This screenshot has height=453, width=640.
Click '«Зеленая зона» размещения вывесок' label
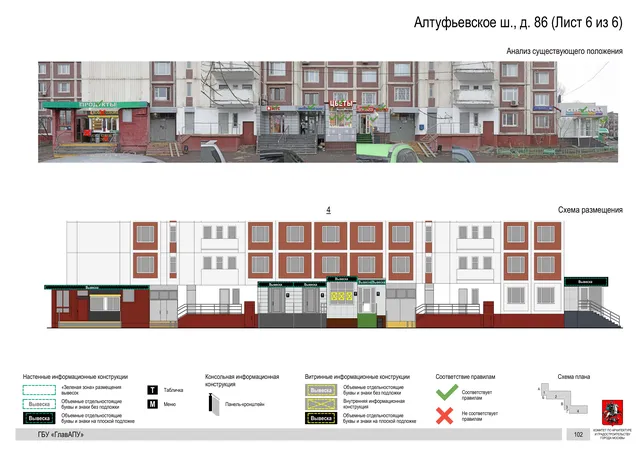pos(91,390)
